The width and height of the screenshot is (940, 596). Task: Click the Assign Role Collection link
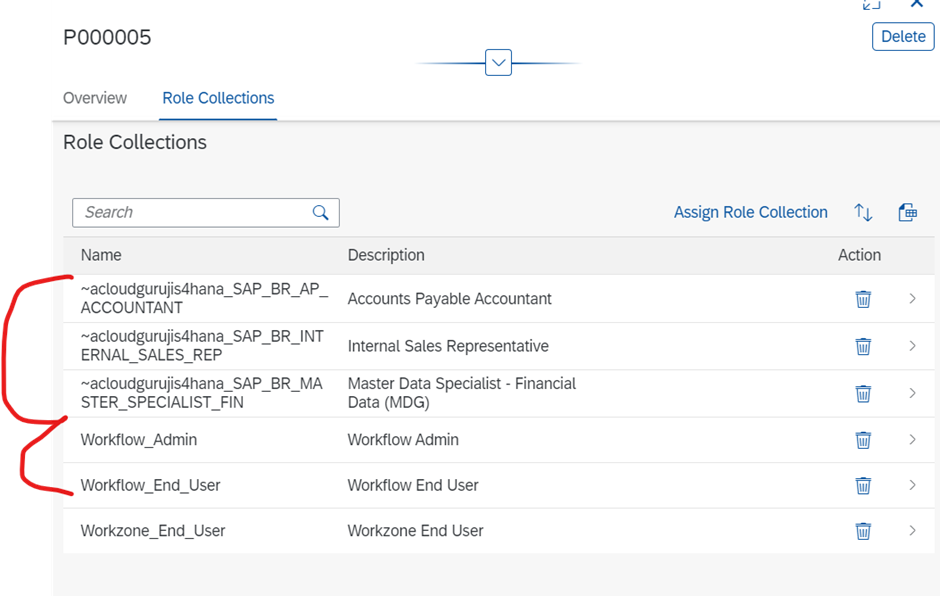pos(750,212)
